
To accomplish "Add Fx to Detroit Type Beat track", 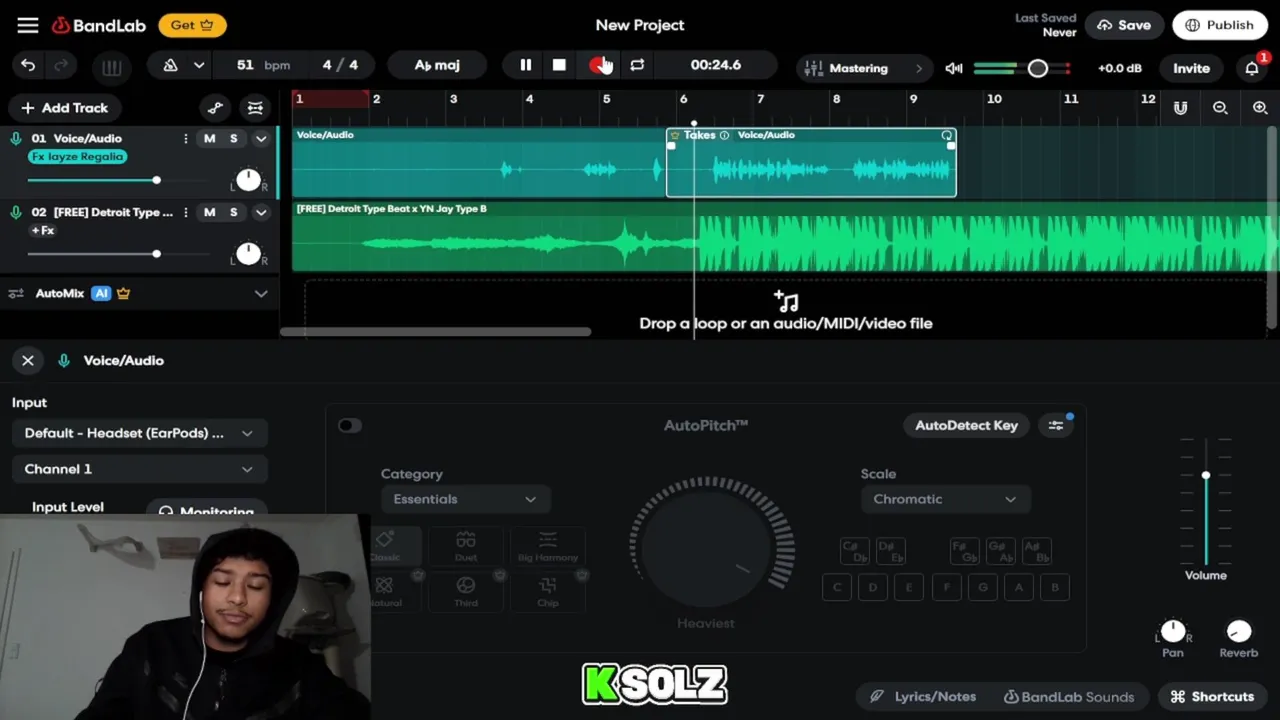I will pos(43,231).
